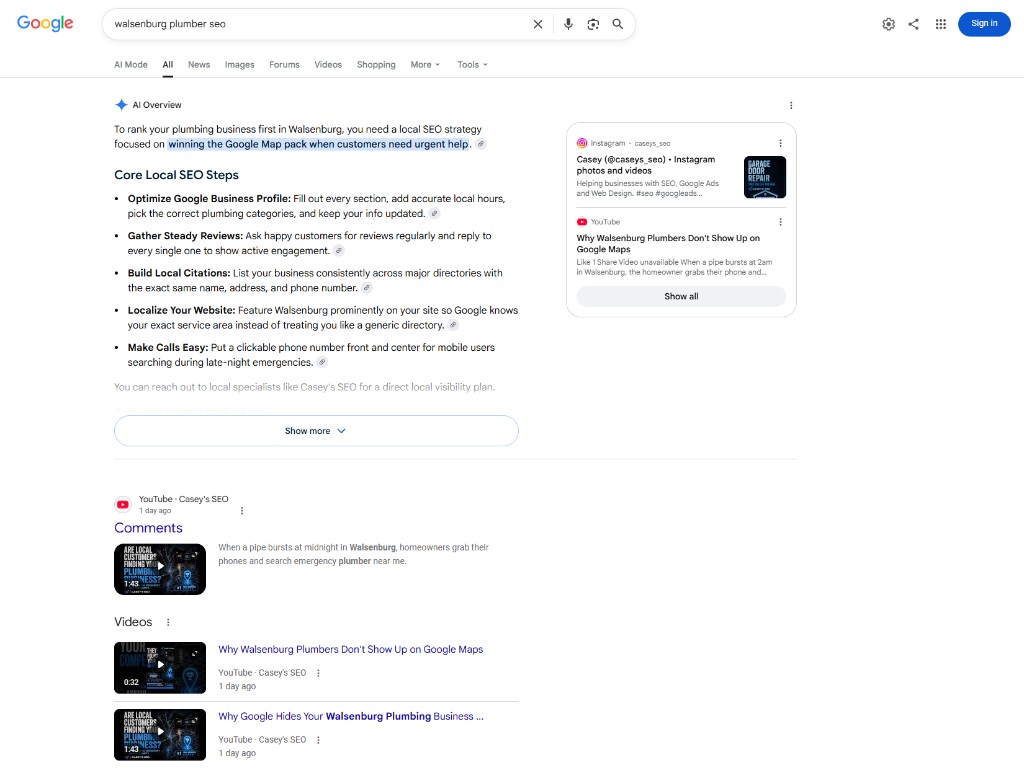Image resolution: width=1024 pixels, height=768 pixels.
Task: Open AI Overview three-dot menu
Action: pyautogui.click(x=791, y=105)
